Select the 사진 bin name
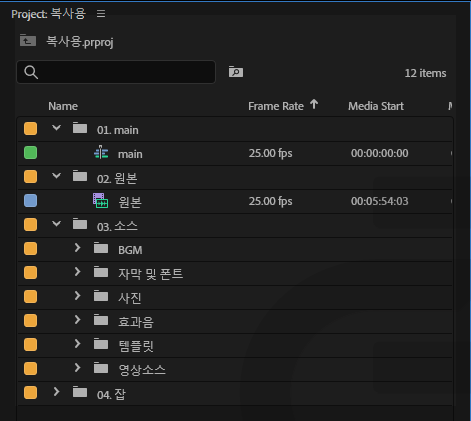Screen dimensions: 471x421 pos(130,298)
